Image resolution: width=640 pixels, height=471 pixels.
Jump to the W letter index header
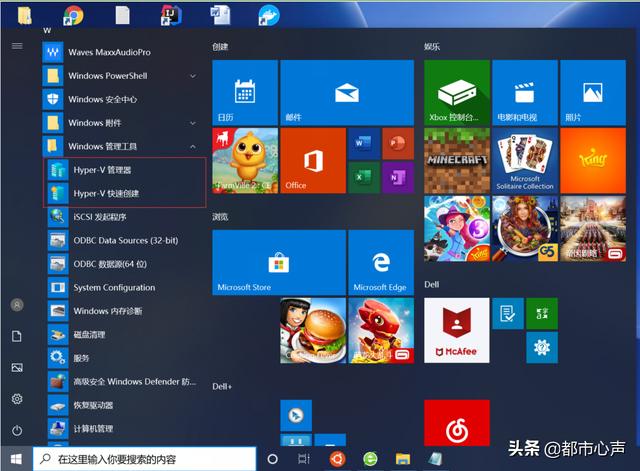(x=47, y=31)
